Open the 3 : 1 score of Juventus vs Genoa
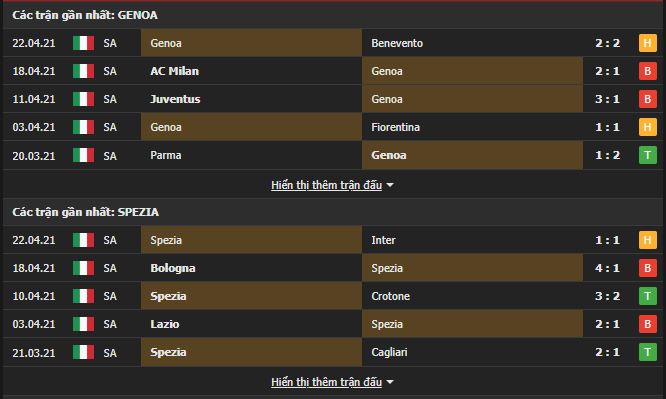The width and height of the screenshot is (666, 399). click(x=607, y=99)
